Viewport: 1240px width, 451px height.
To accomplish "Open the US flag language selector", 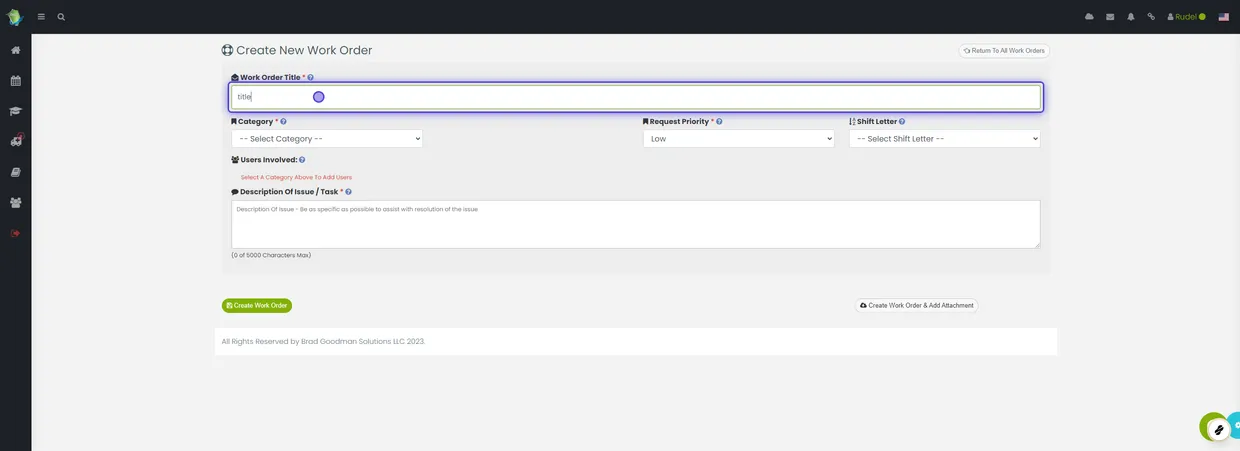I will tap(1223, 17).
